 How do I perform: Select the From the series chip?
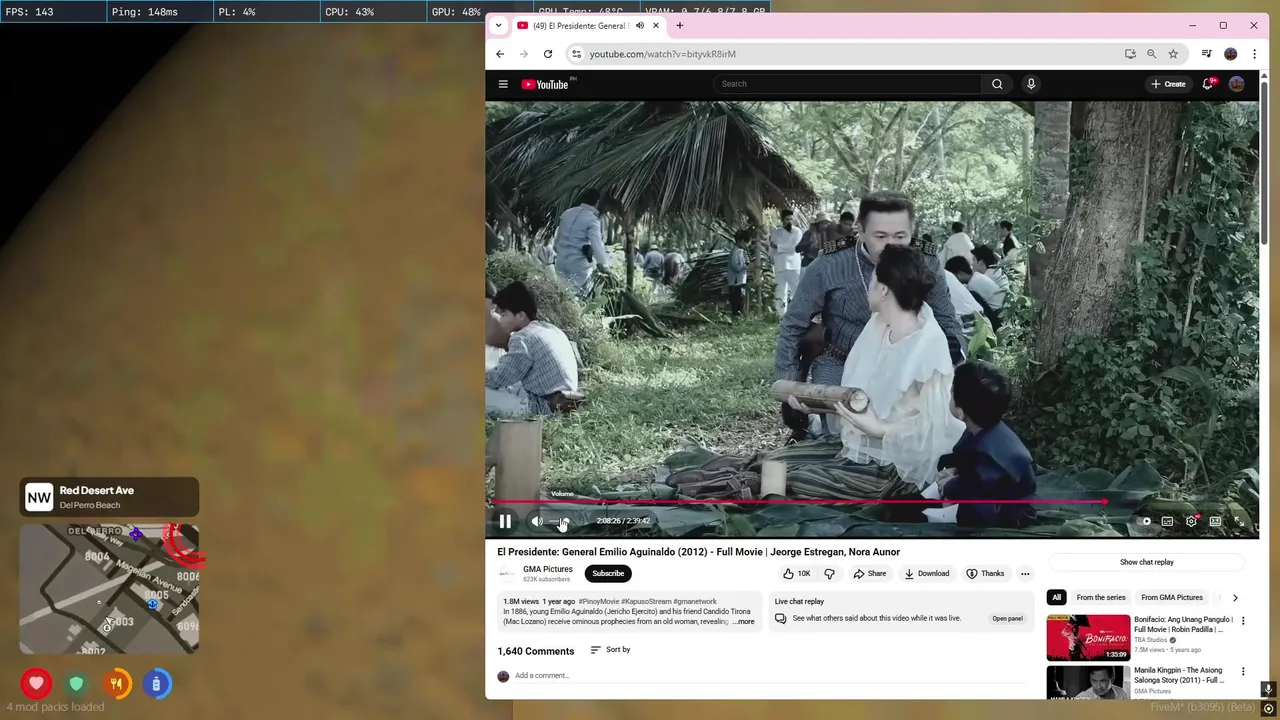click(1101, 597)
